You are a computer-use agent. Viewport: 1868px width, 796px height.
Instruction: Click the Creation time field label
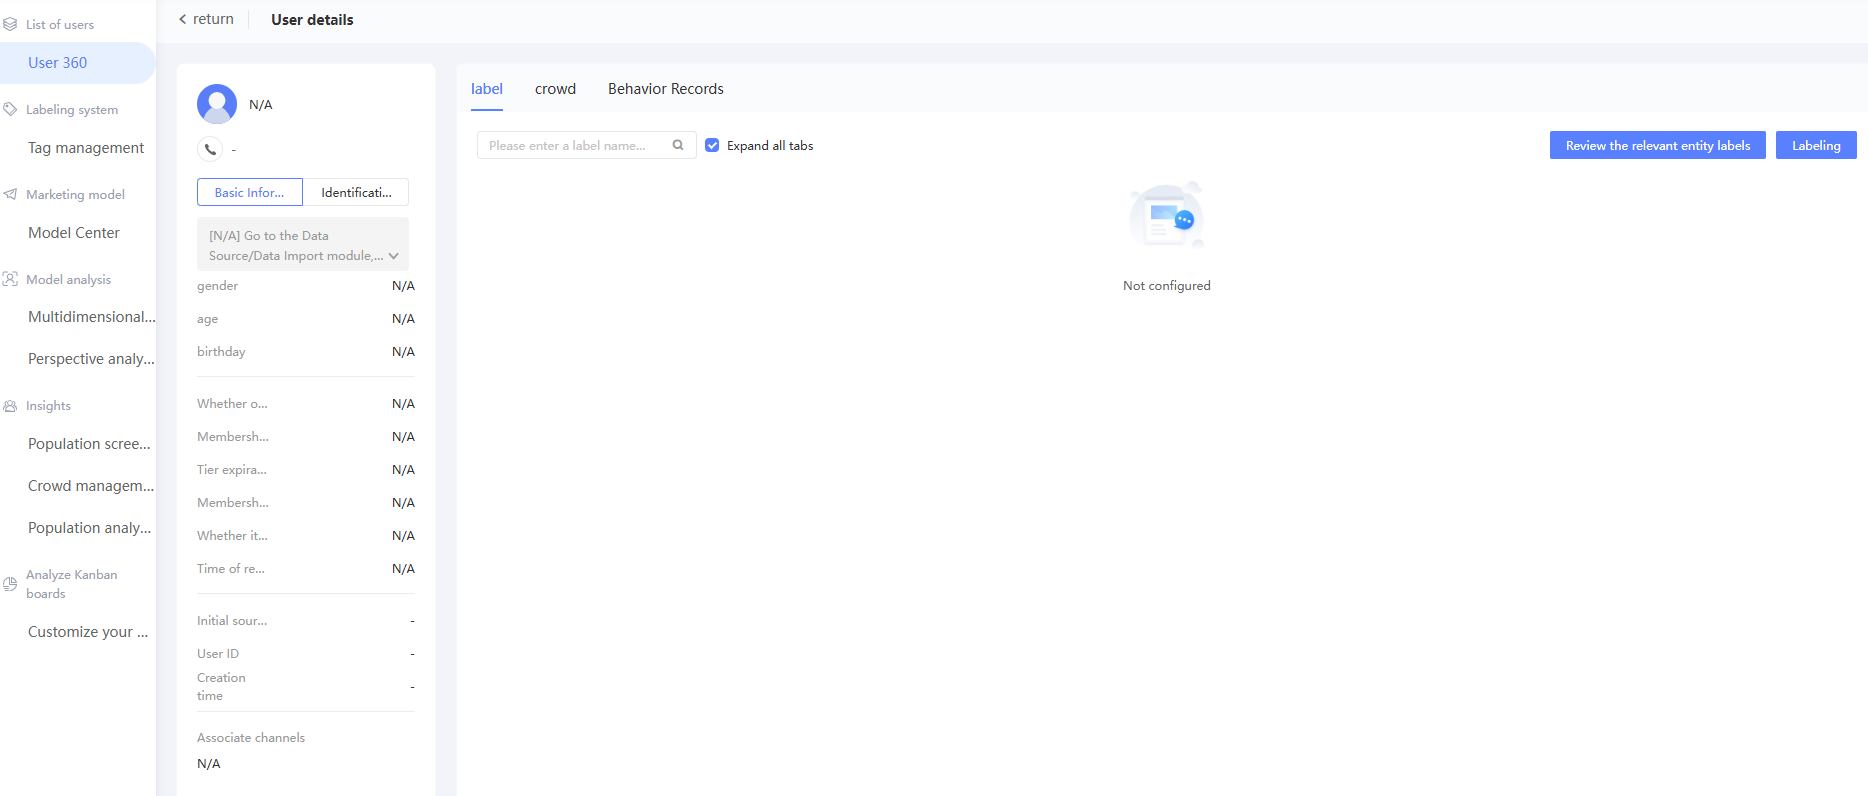click(x=221, y=687)
